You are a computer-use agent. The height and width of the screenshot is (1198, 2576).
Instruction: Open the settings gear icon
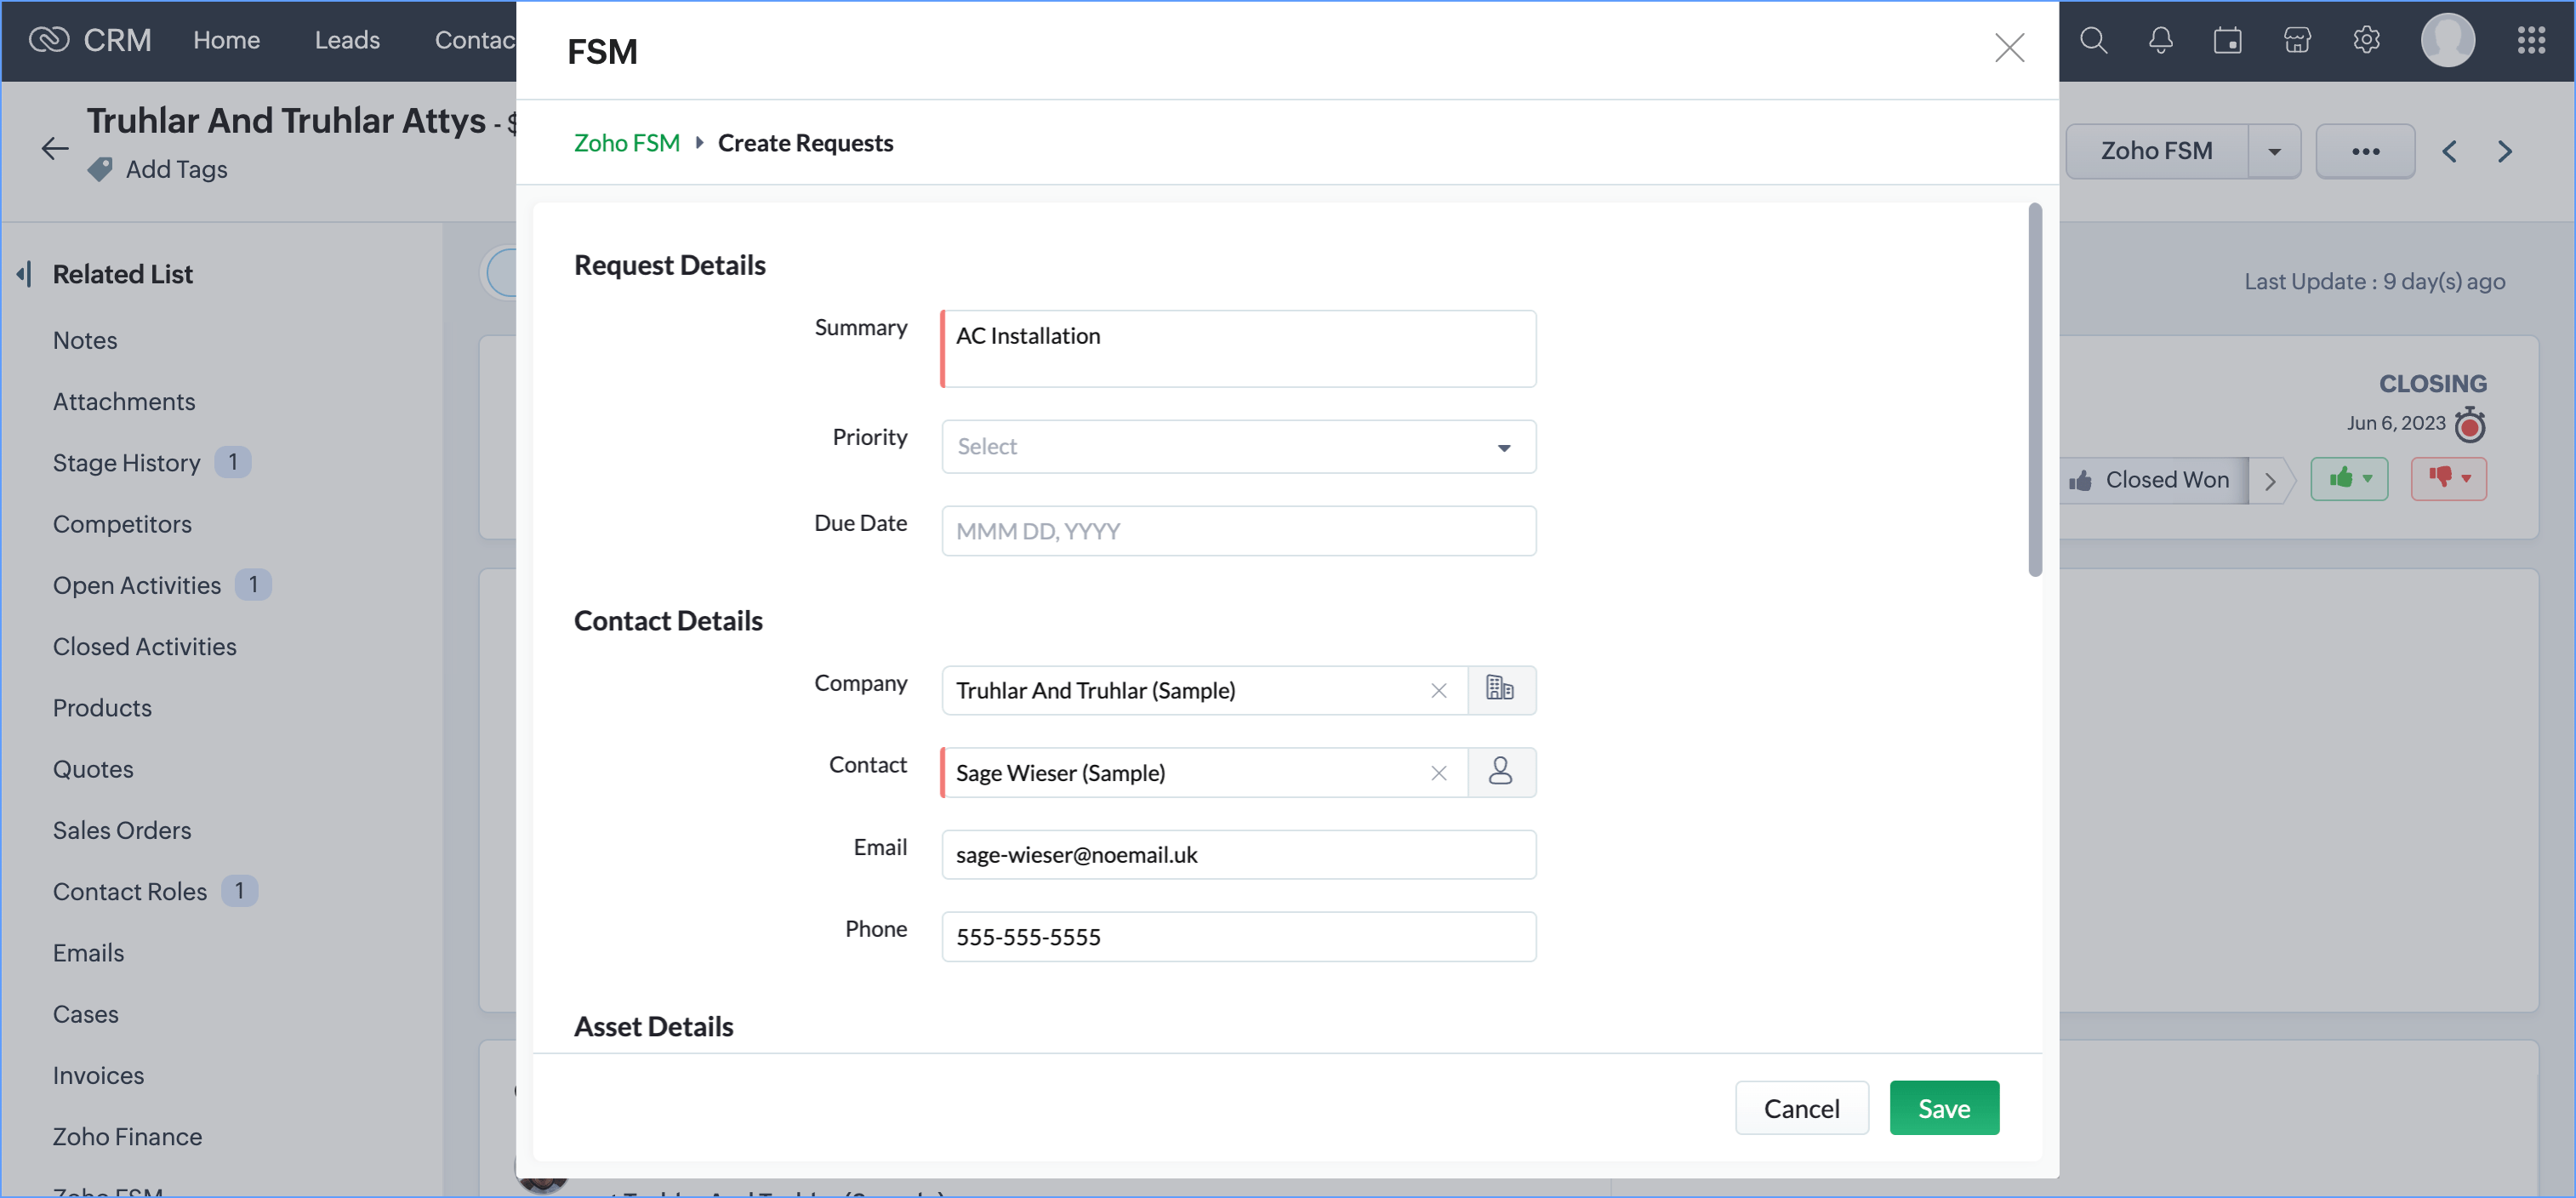2365,40
